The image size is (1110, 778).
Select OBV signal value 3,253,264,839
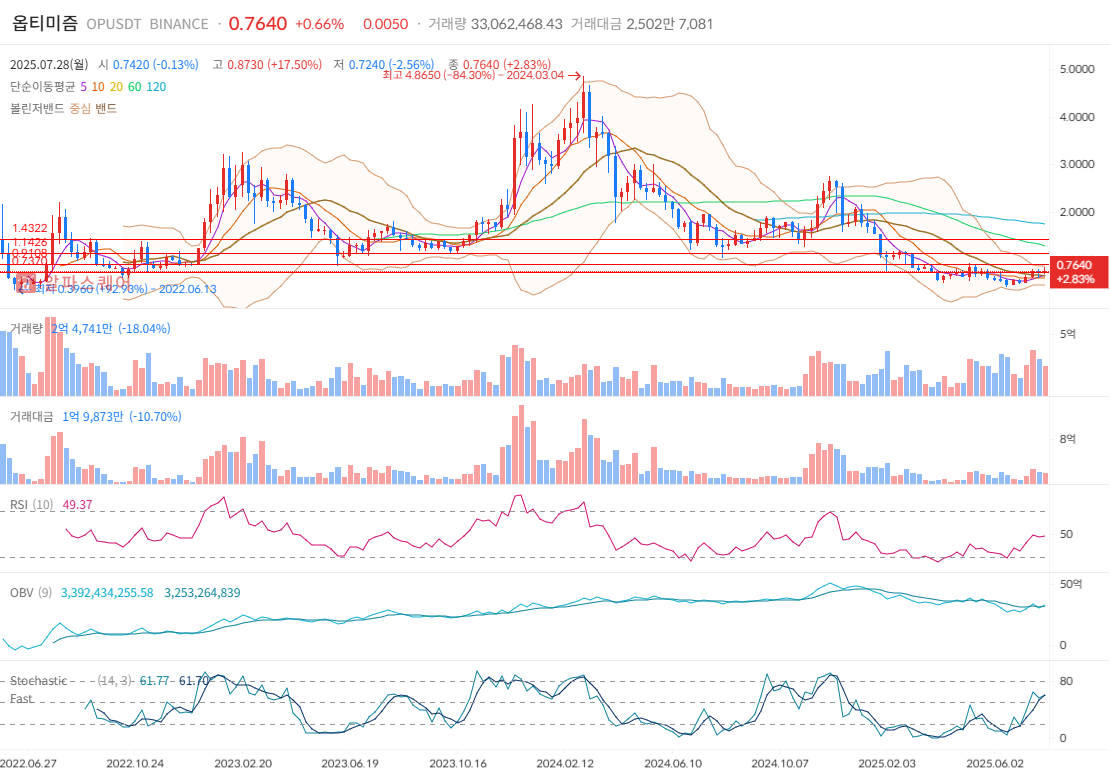(202, 593)
